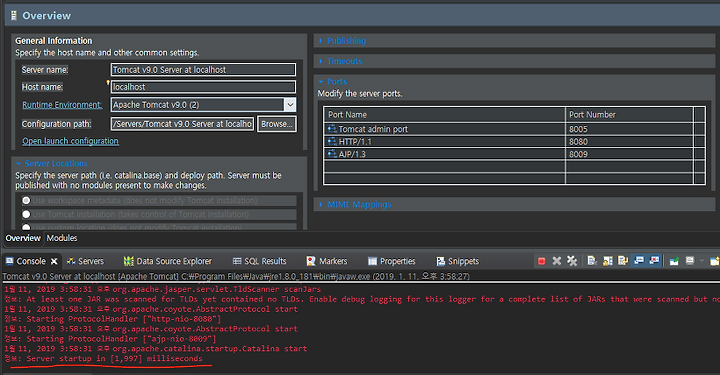Toggle Scroll Lock in the console

(x=608, y=261)
